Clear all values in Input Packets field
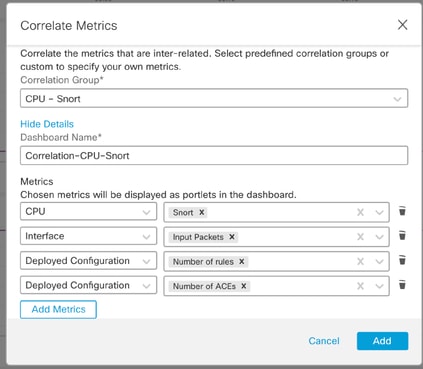This screenshot has height=369, width=423. (360, 237)
